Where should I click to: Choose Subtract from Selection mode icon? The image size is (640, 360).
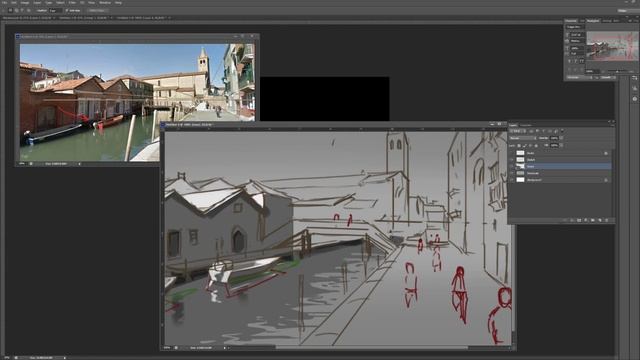[22, 10]
